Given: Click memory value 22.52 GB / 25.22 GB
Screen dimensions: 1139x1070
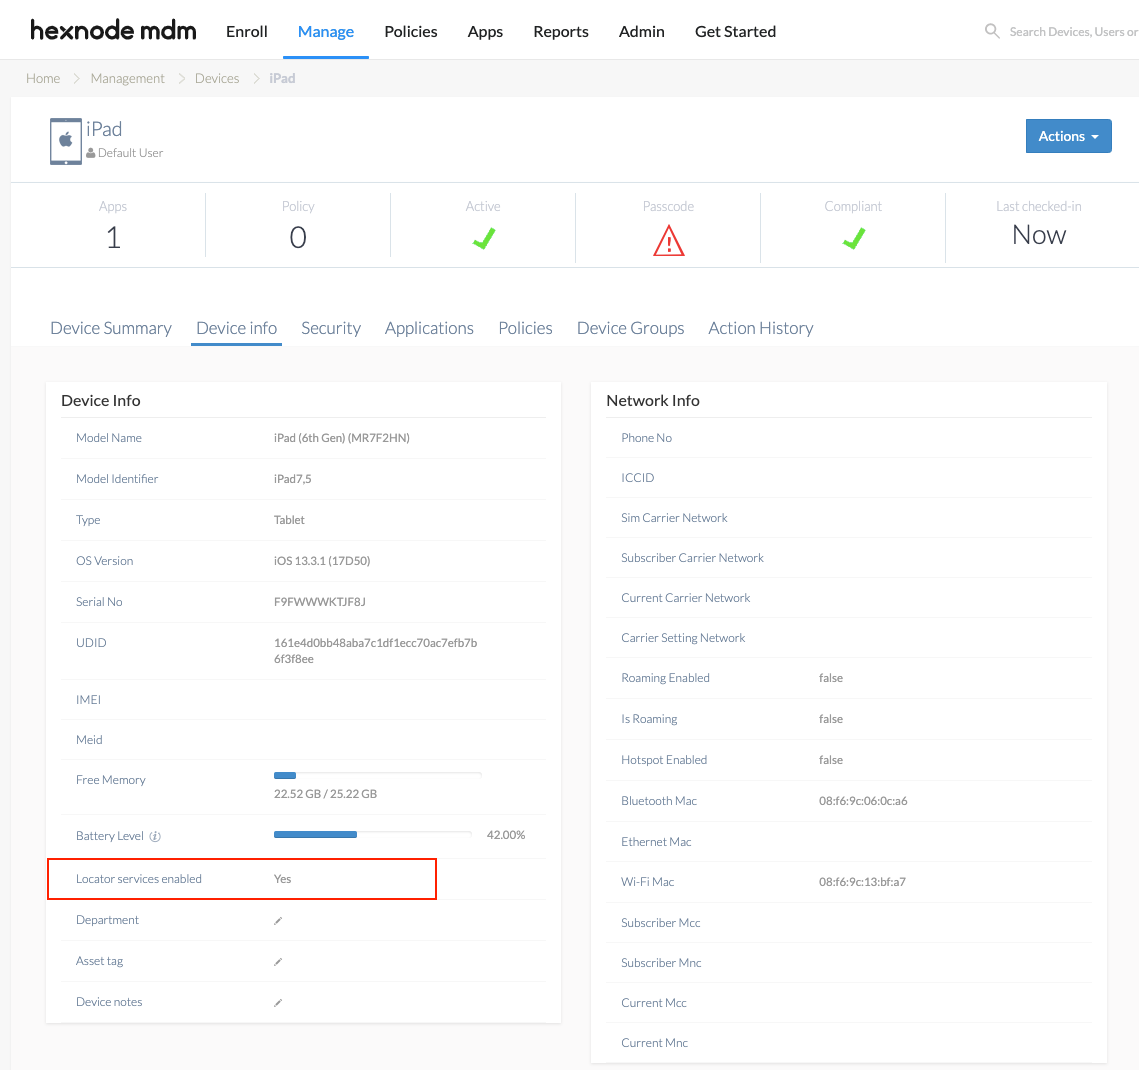Looking at the screenshot, I should [325, 794].
